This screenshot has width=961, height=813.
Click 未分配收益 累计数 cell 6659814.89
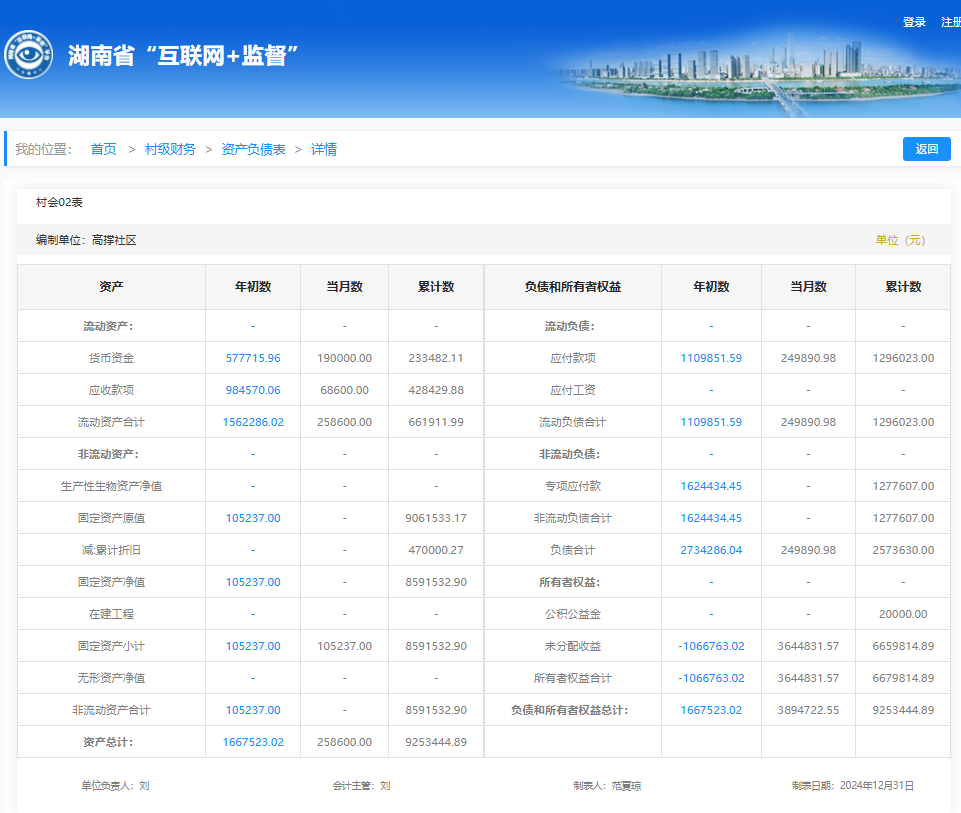coord(903,646)
